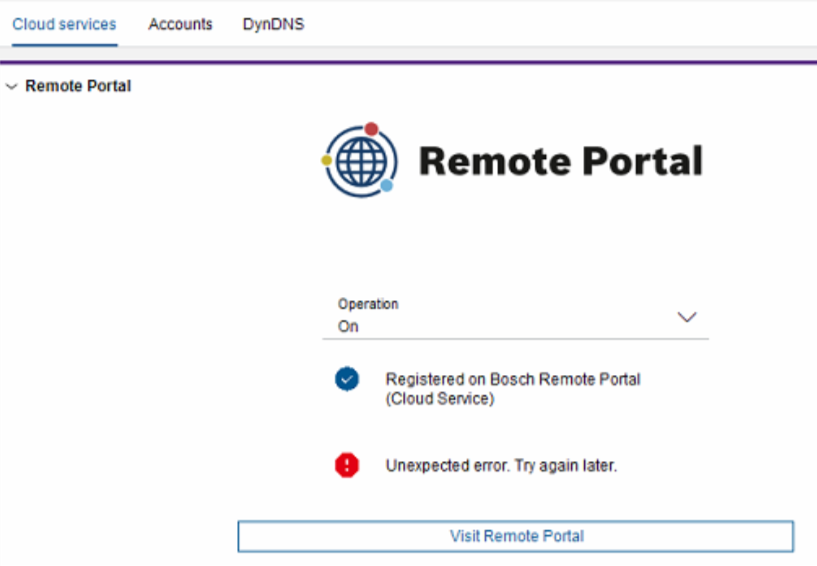Click the (Cloud Service) status text line
The image size is (817, 566).
coord(440,398)
